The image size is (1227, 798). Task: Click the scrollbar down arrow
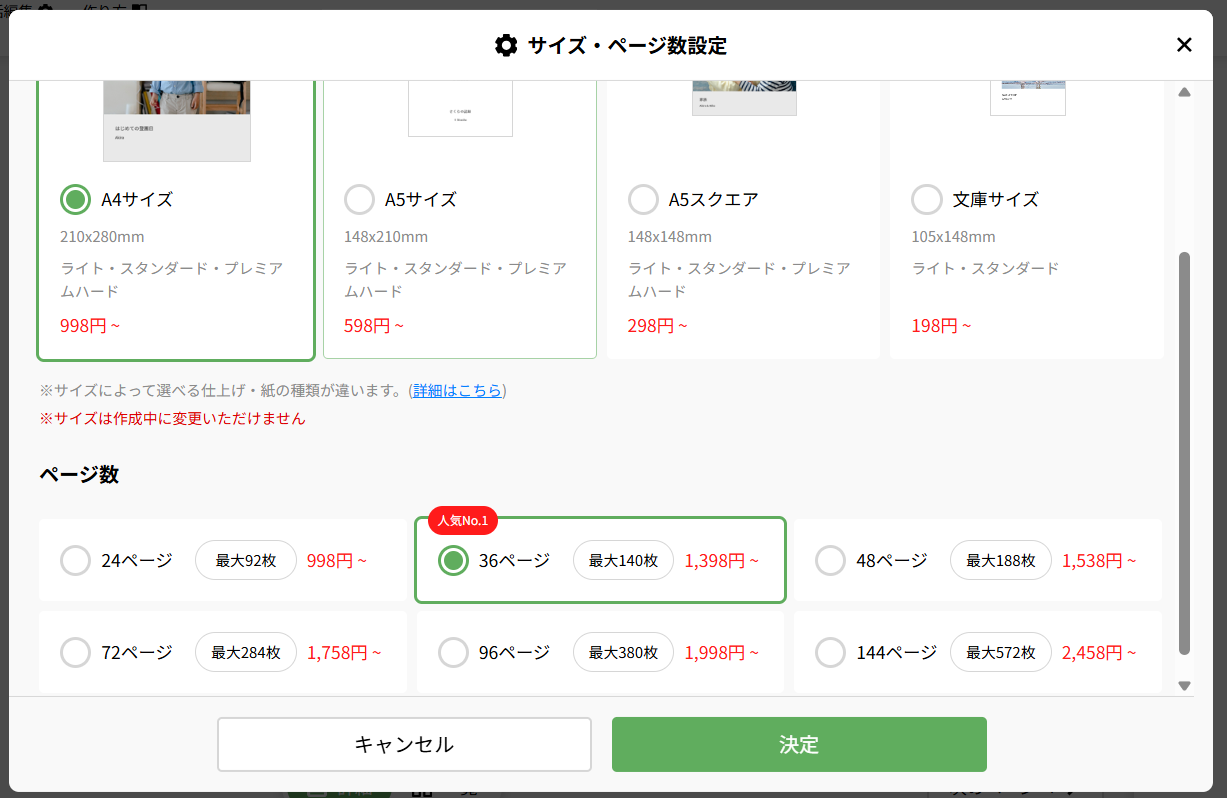(1185, 686)
